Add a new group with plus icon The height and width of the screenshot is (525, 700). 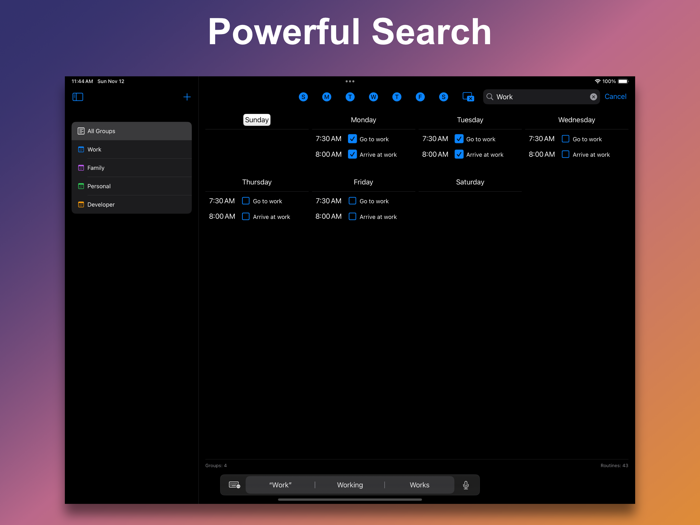point(187,97)
